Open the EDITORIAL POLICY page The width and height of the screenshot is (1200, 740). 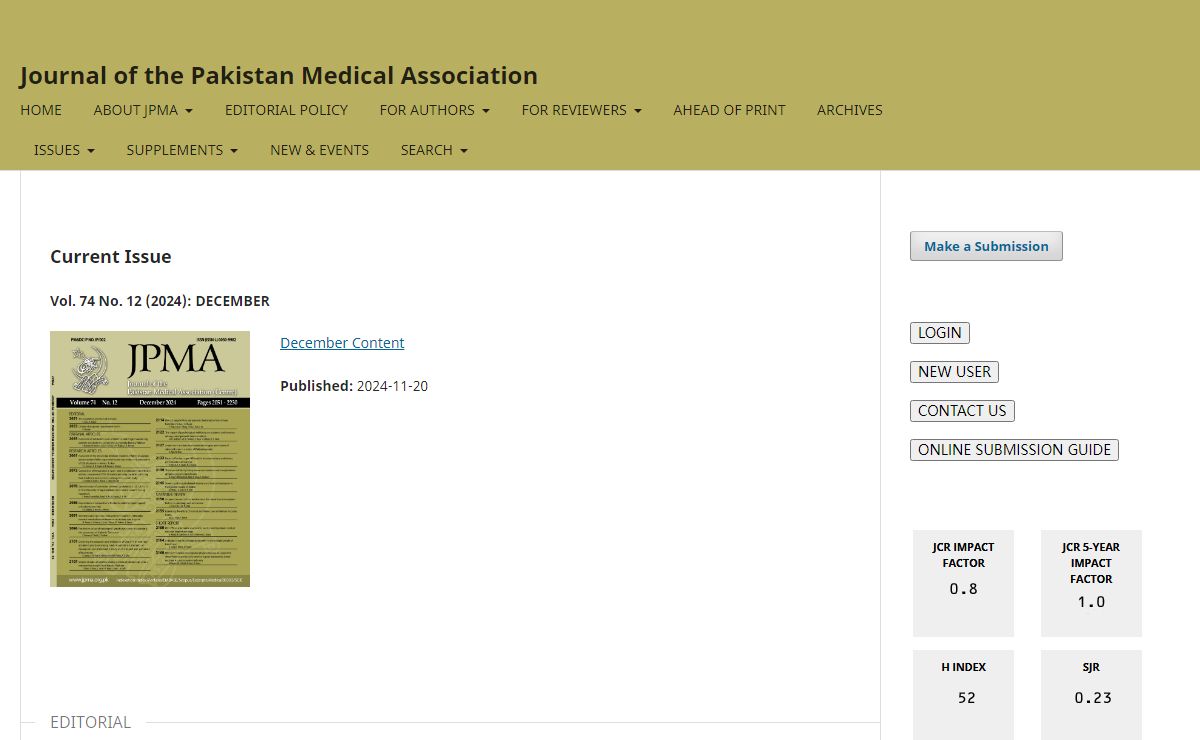click(286, 110)
